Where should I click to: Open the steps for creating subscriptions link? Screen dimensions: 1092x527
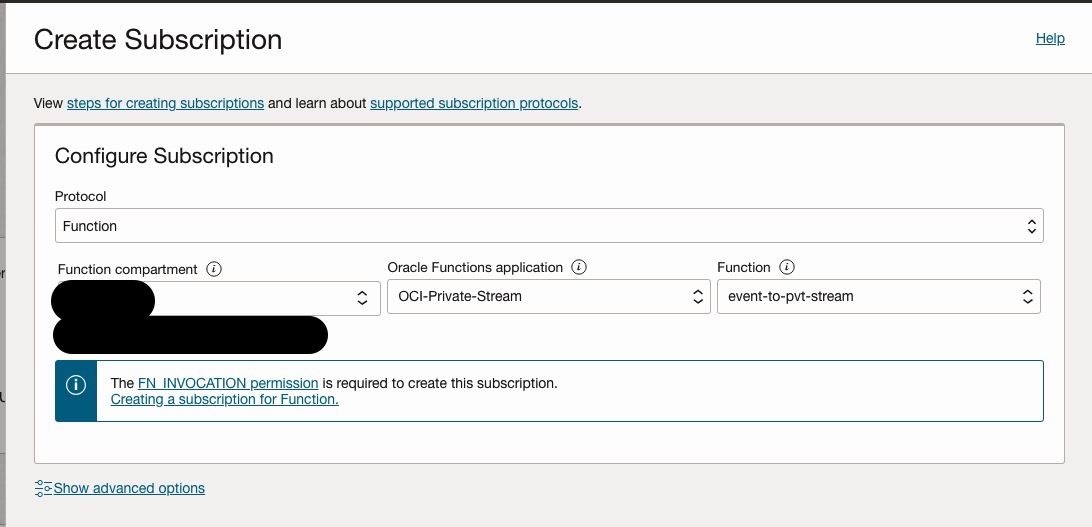click(x=165, y=103)
